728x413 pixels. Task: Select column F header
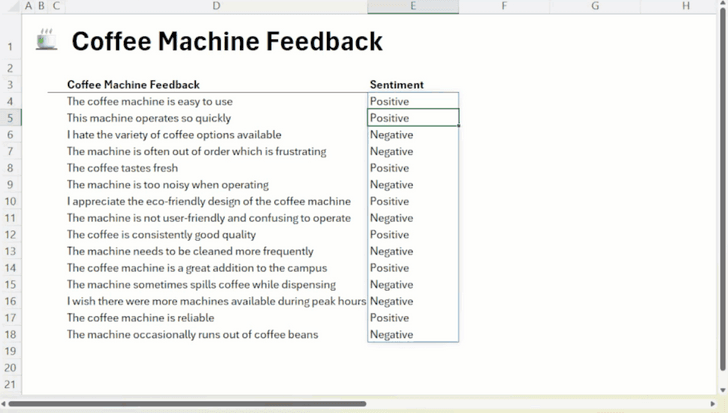click(x=504, y=6)
